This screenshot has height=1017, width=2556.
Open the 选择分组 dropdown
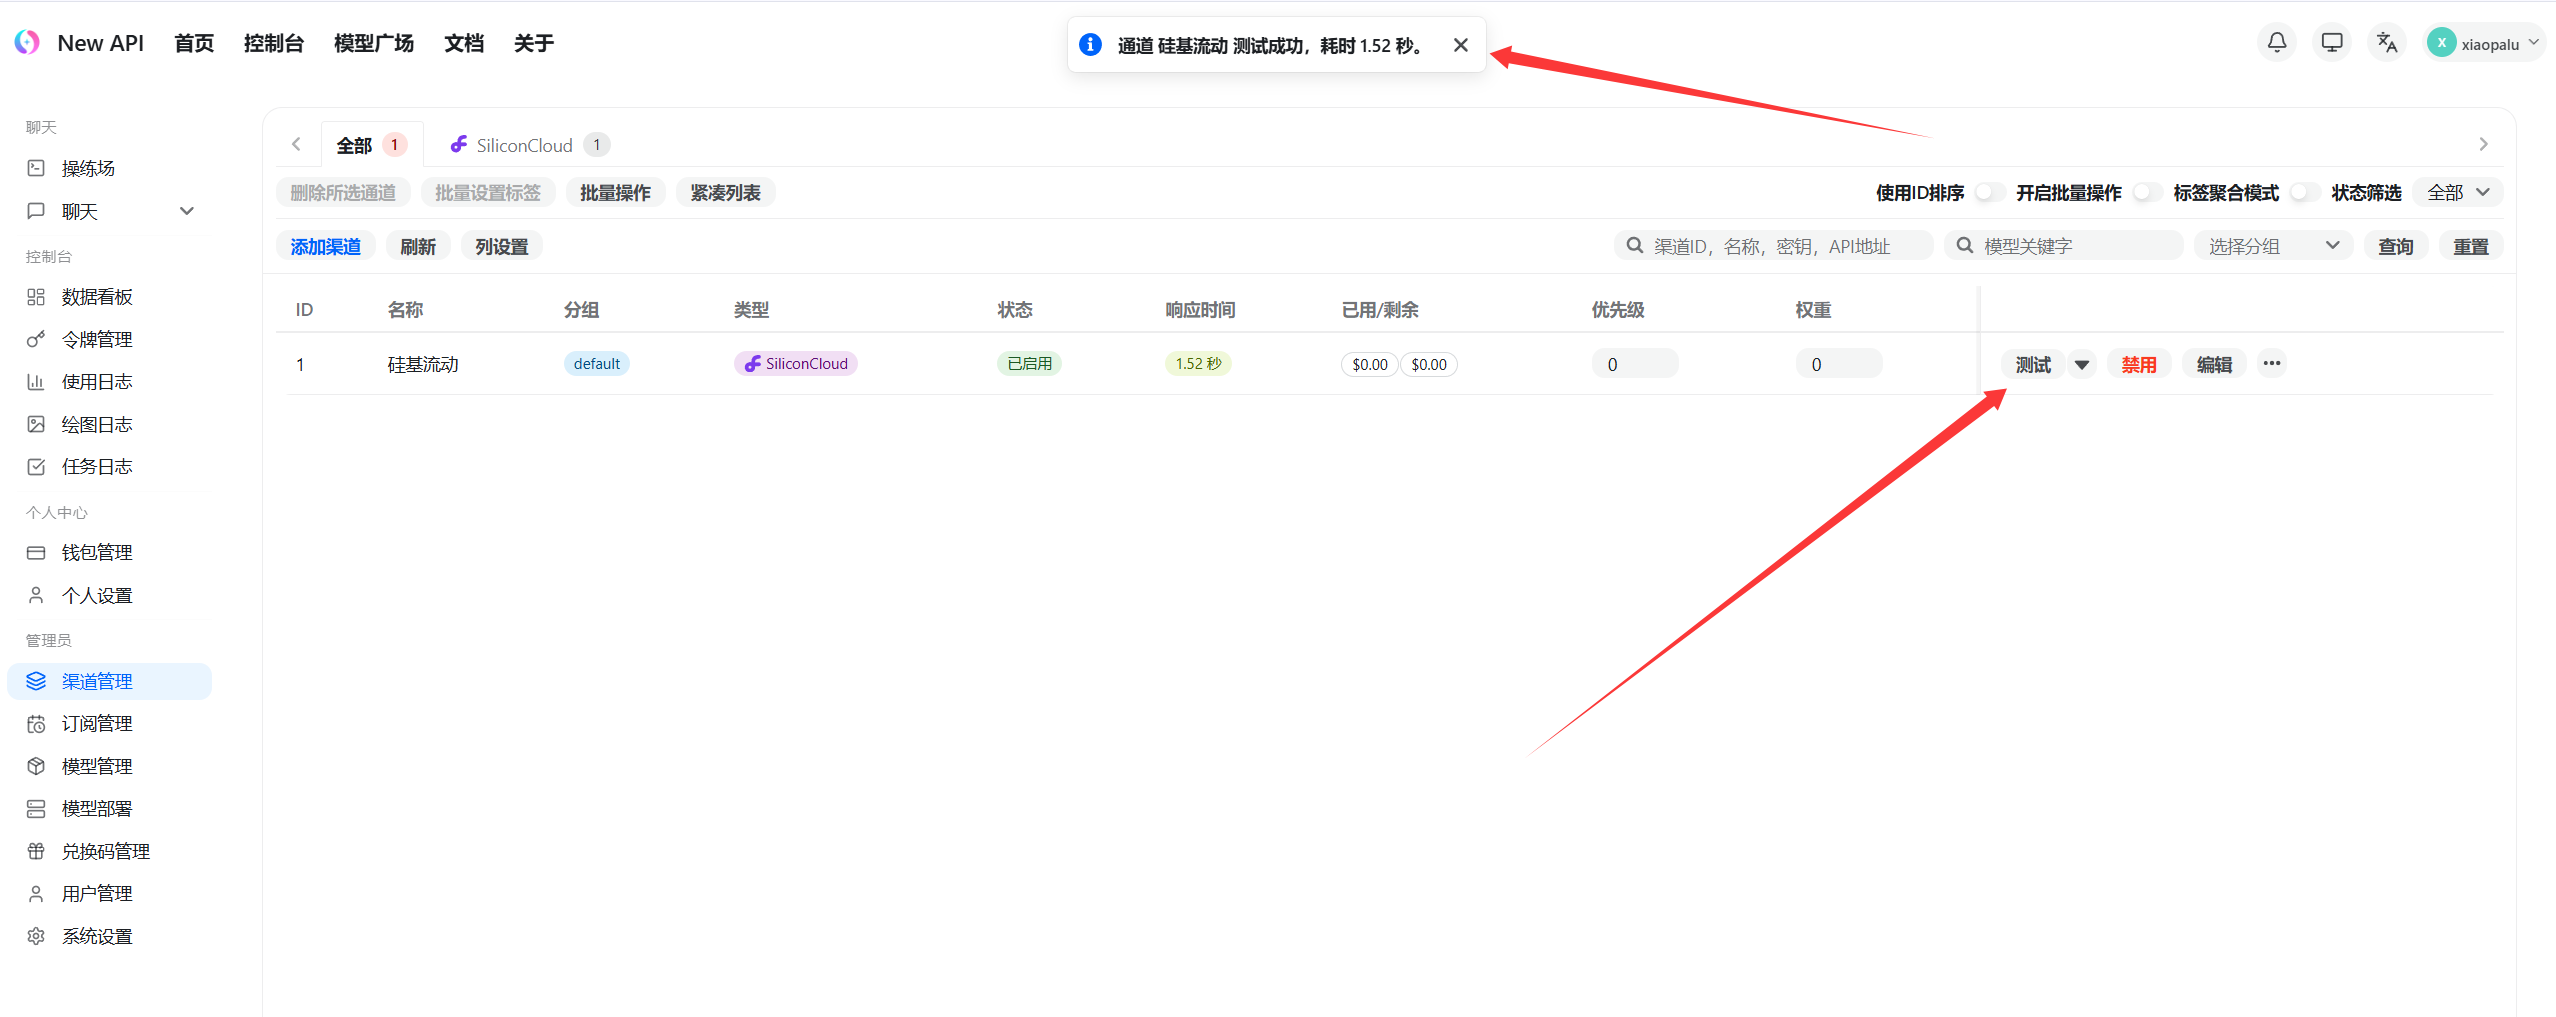(x=2273, y=246)
